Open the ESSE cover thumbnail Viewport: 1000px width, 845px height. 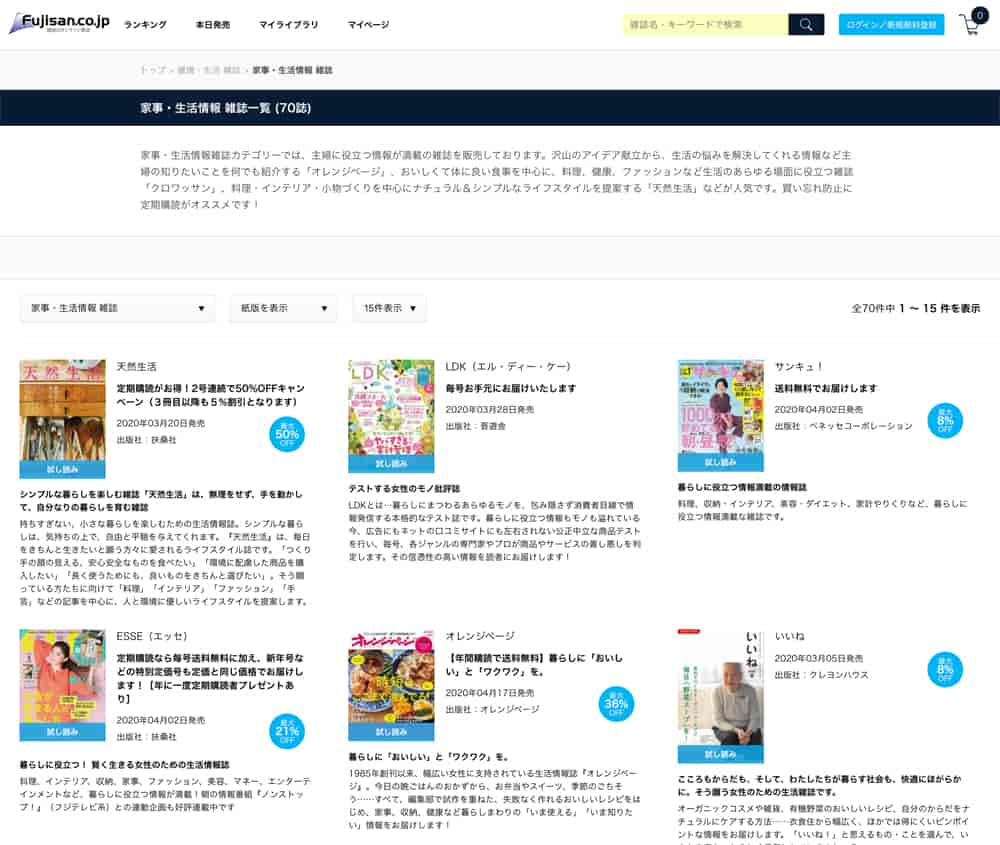click(62, 677)
